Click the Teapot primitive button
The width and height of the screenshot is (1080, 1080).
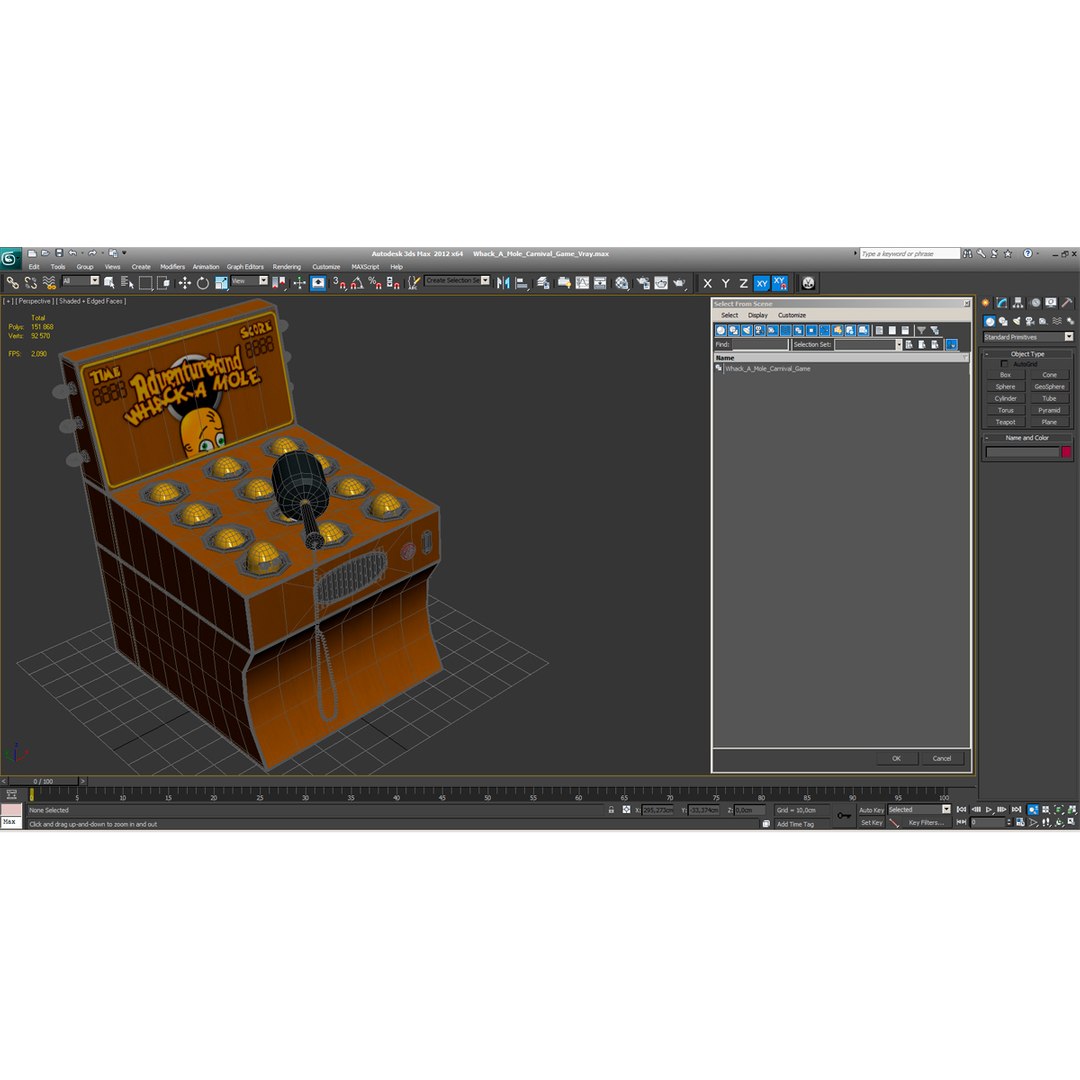pyautogui.click(x=1005, y=422)
